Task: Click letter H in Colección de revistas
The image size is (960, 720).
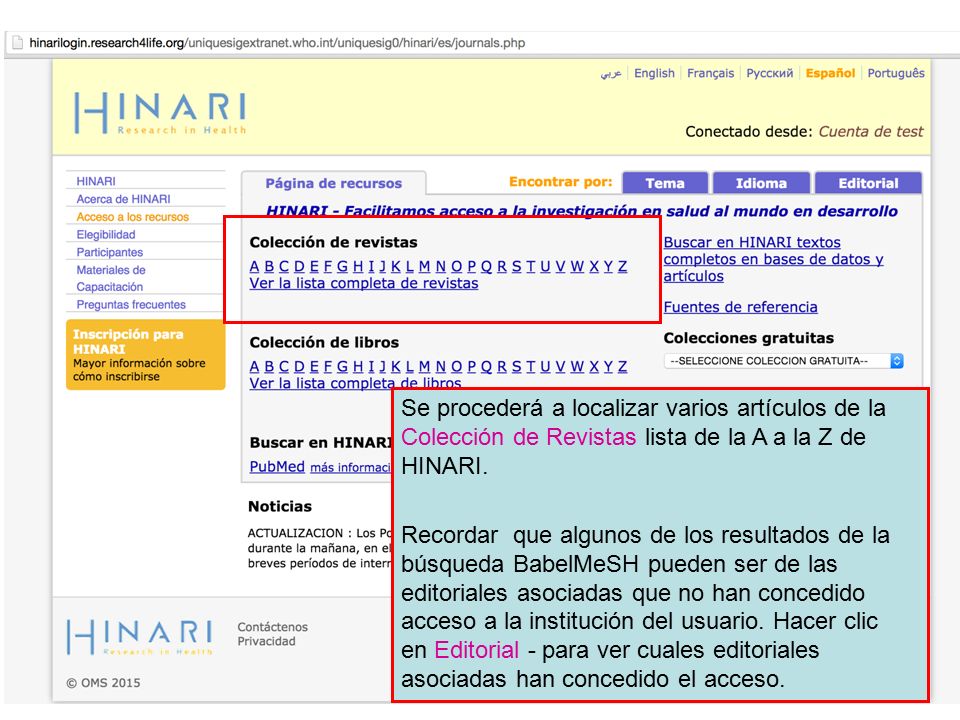Action: pyautogui.click(x=358, y=266)
